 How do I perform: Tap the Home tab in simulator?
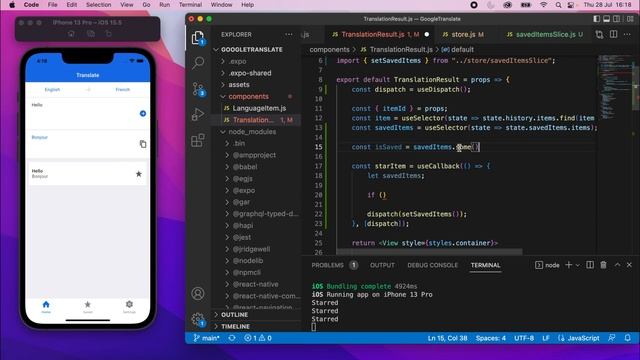[46, 307]
